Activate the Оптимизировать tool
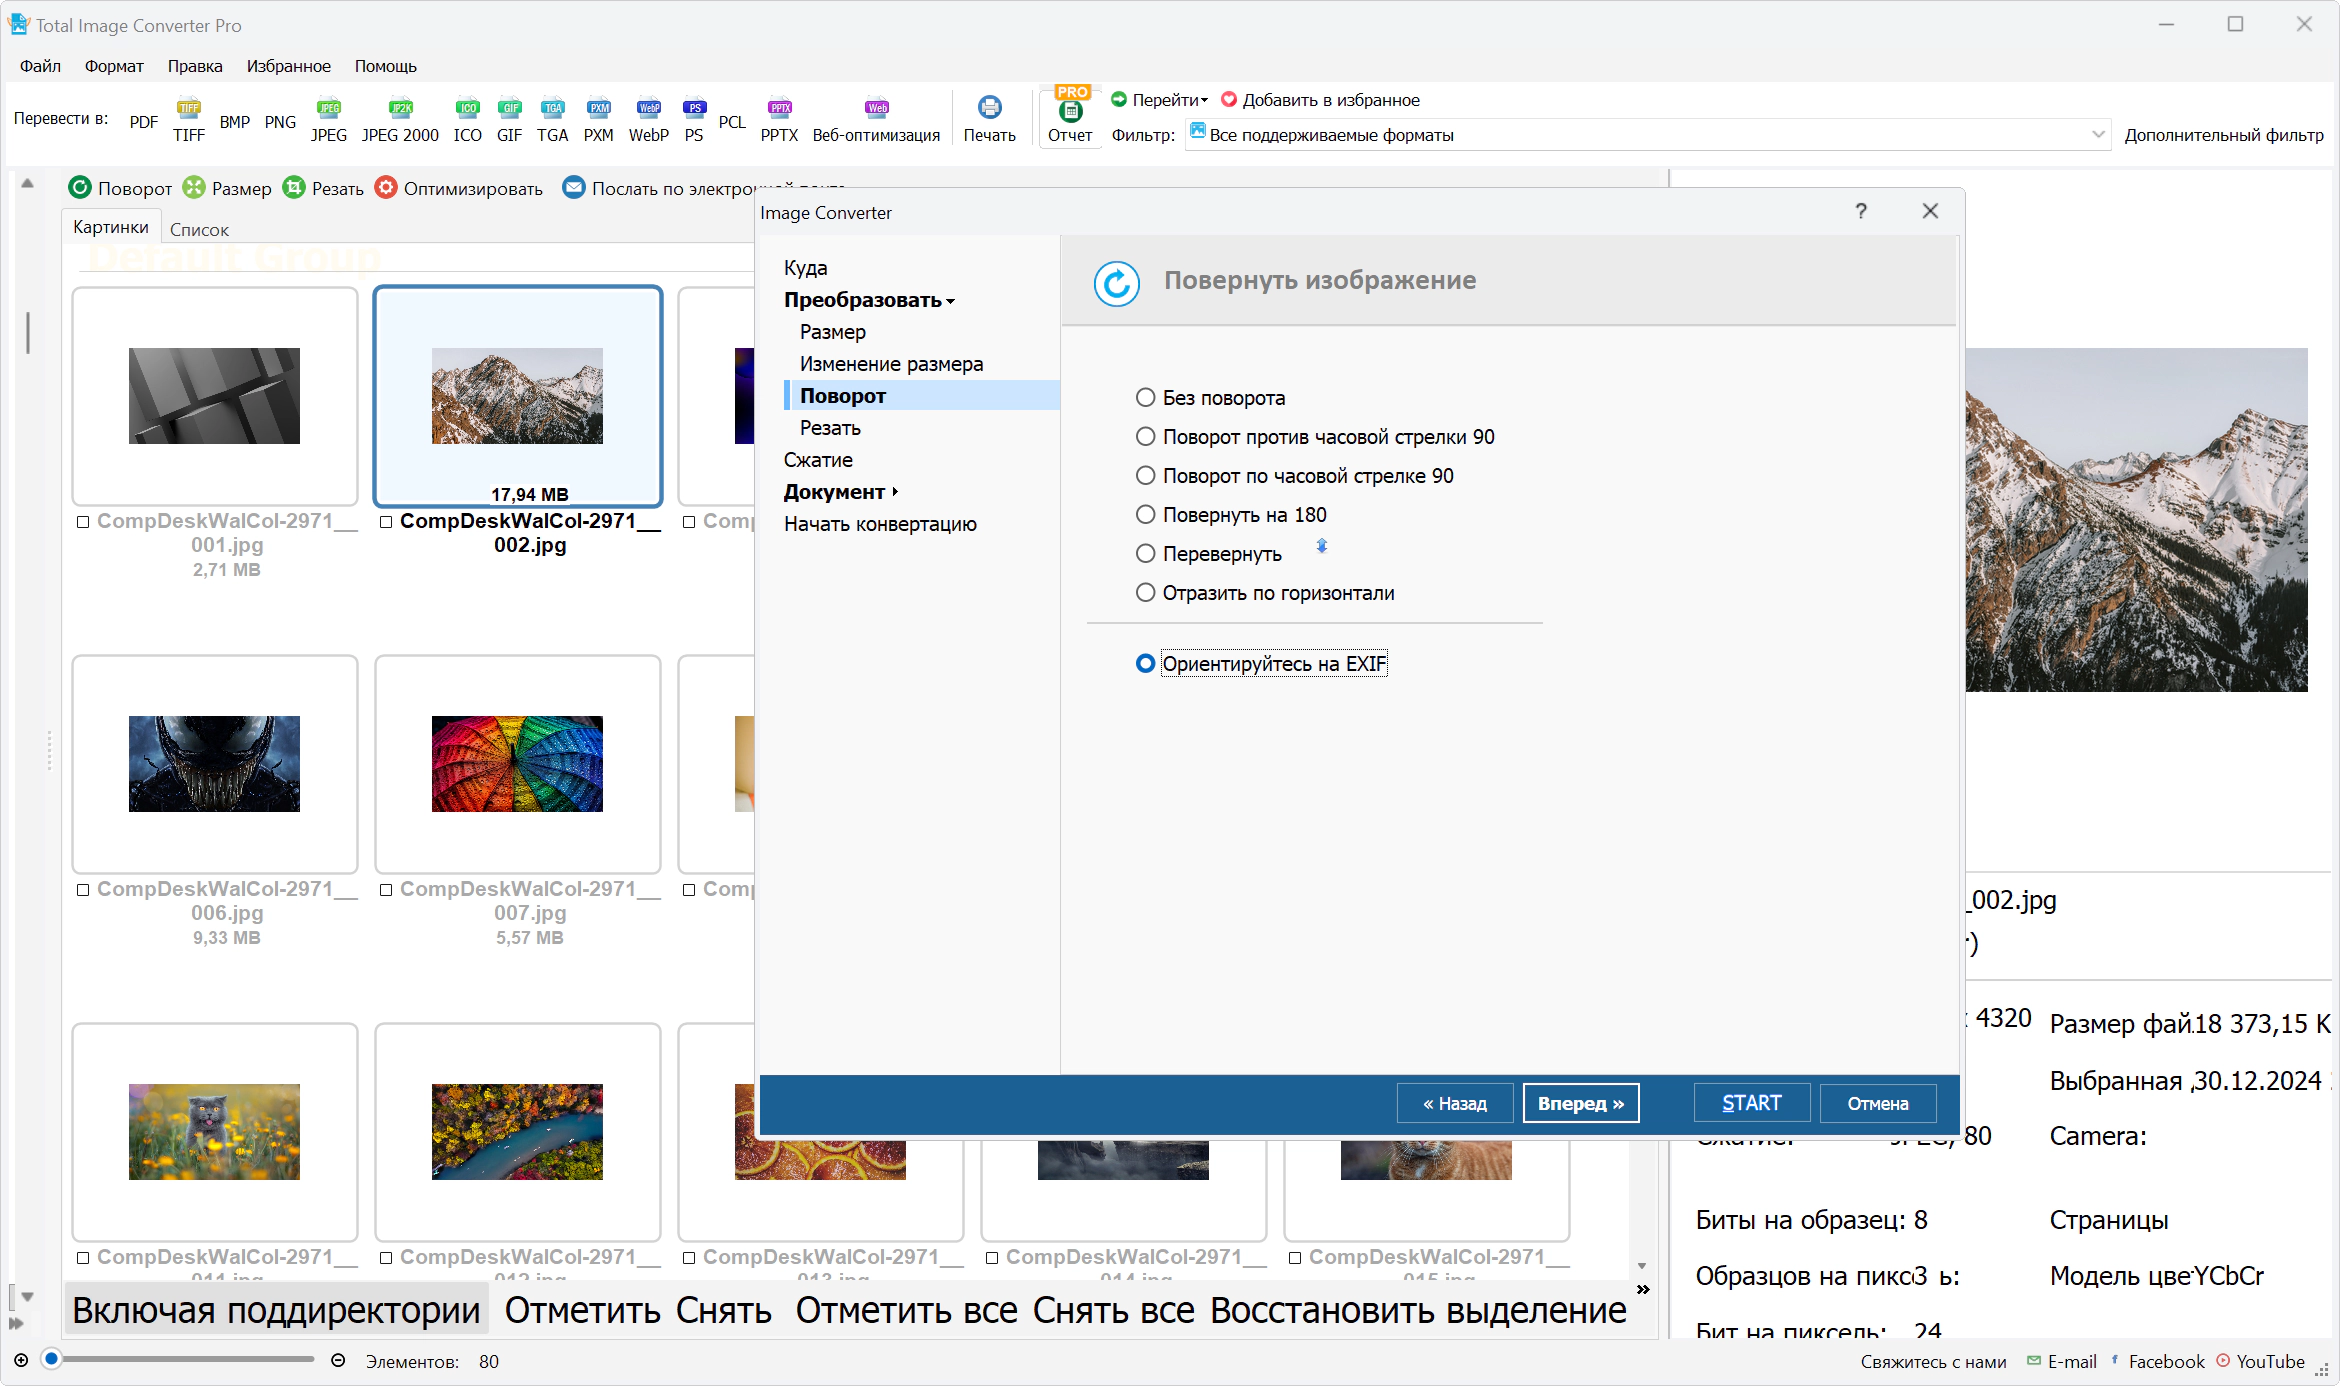Screen dimensions: 2340x1386 pyautogui.click(x=459, y=188)
